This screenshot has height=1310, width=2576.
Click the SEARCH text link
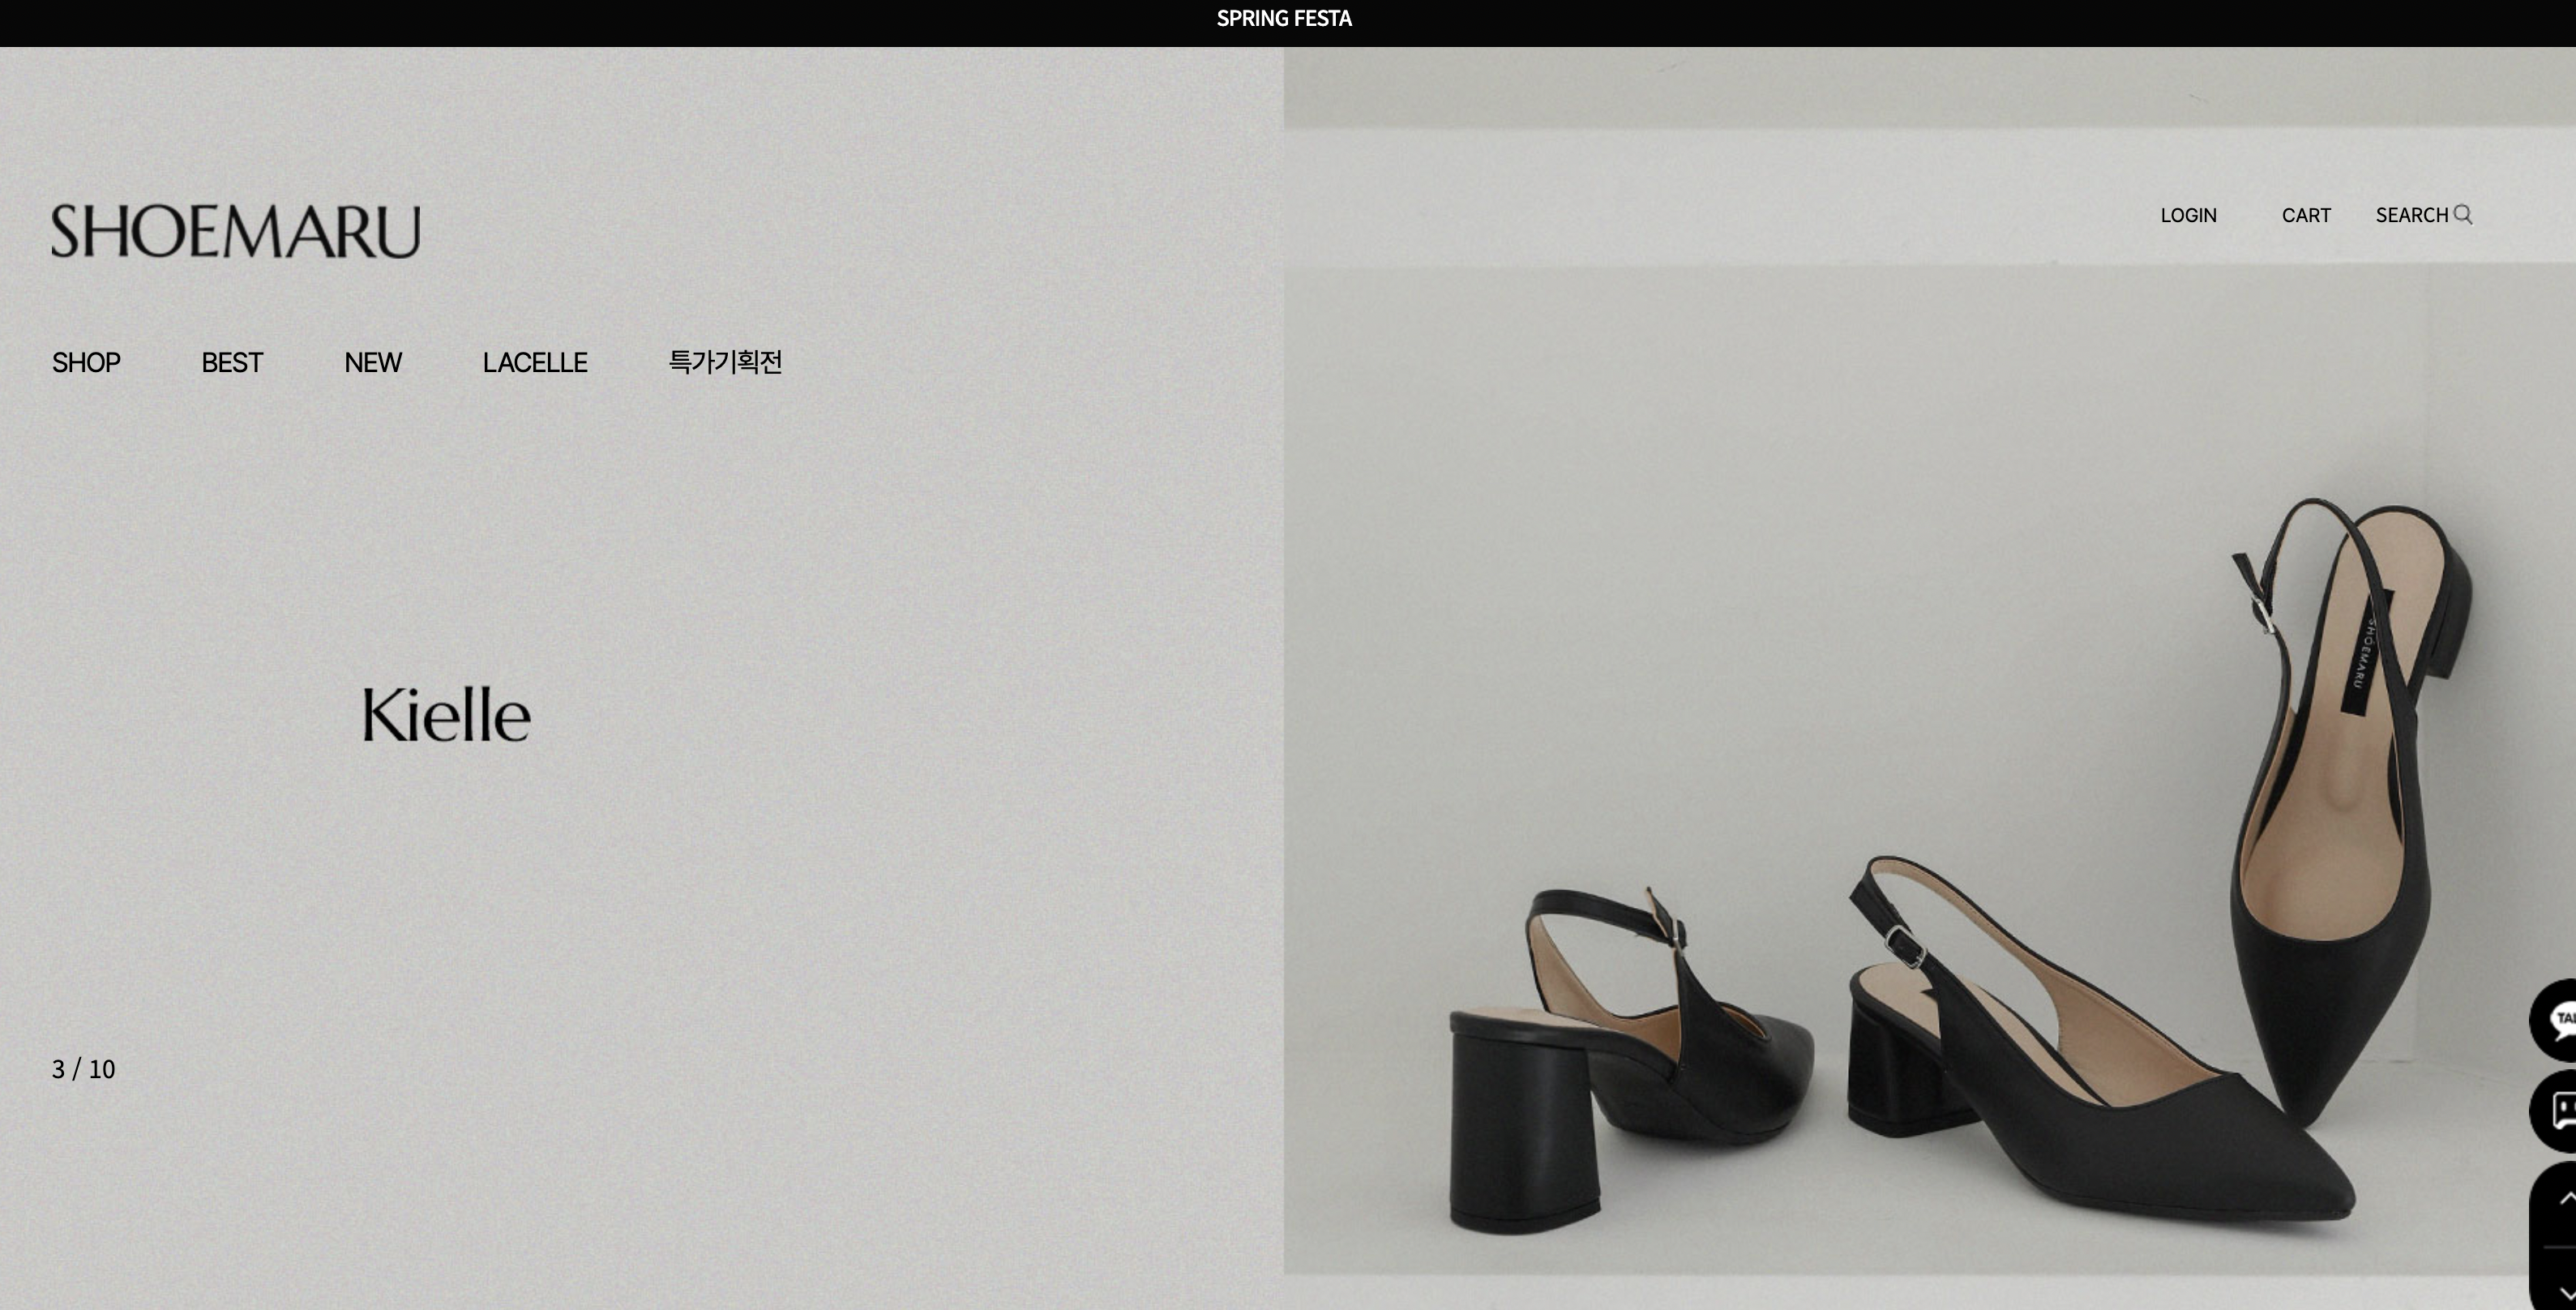click(2411, 215)
